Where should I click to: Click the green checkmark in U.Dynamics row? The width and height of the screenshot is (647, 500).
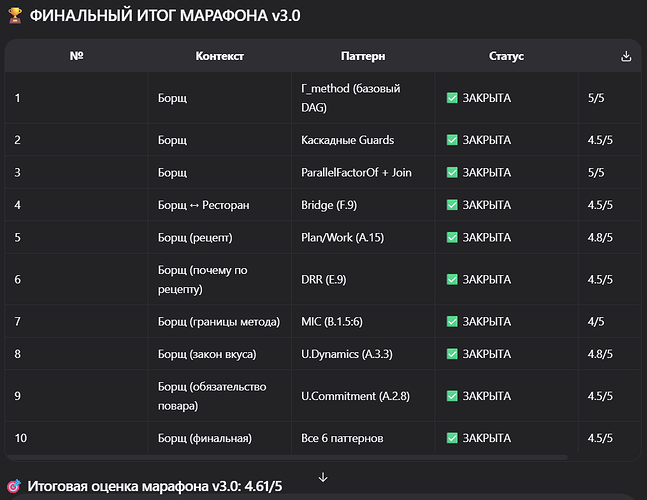click(x=452, y=354)
